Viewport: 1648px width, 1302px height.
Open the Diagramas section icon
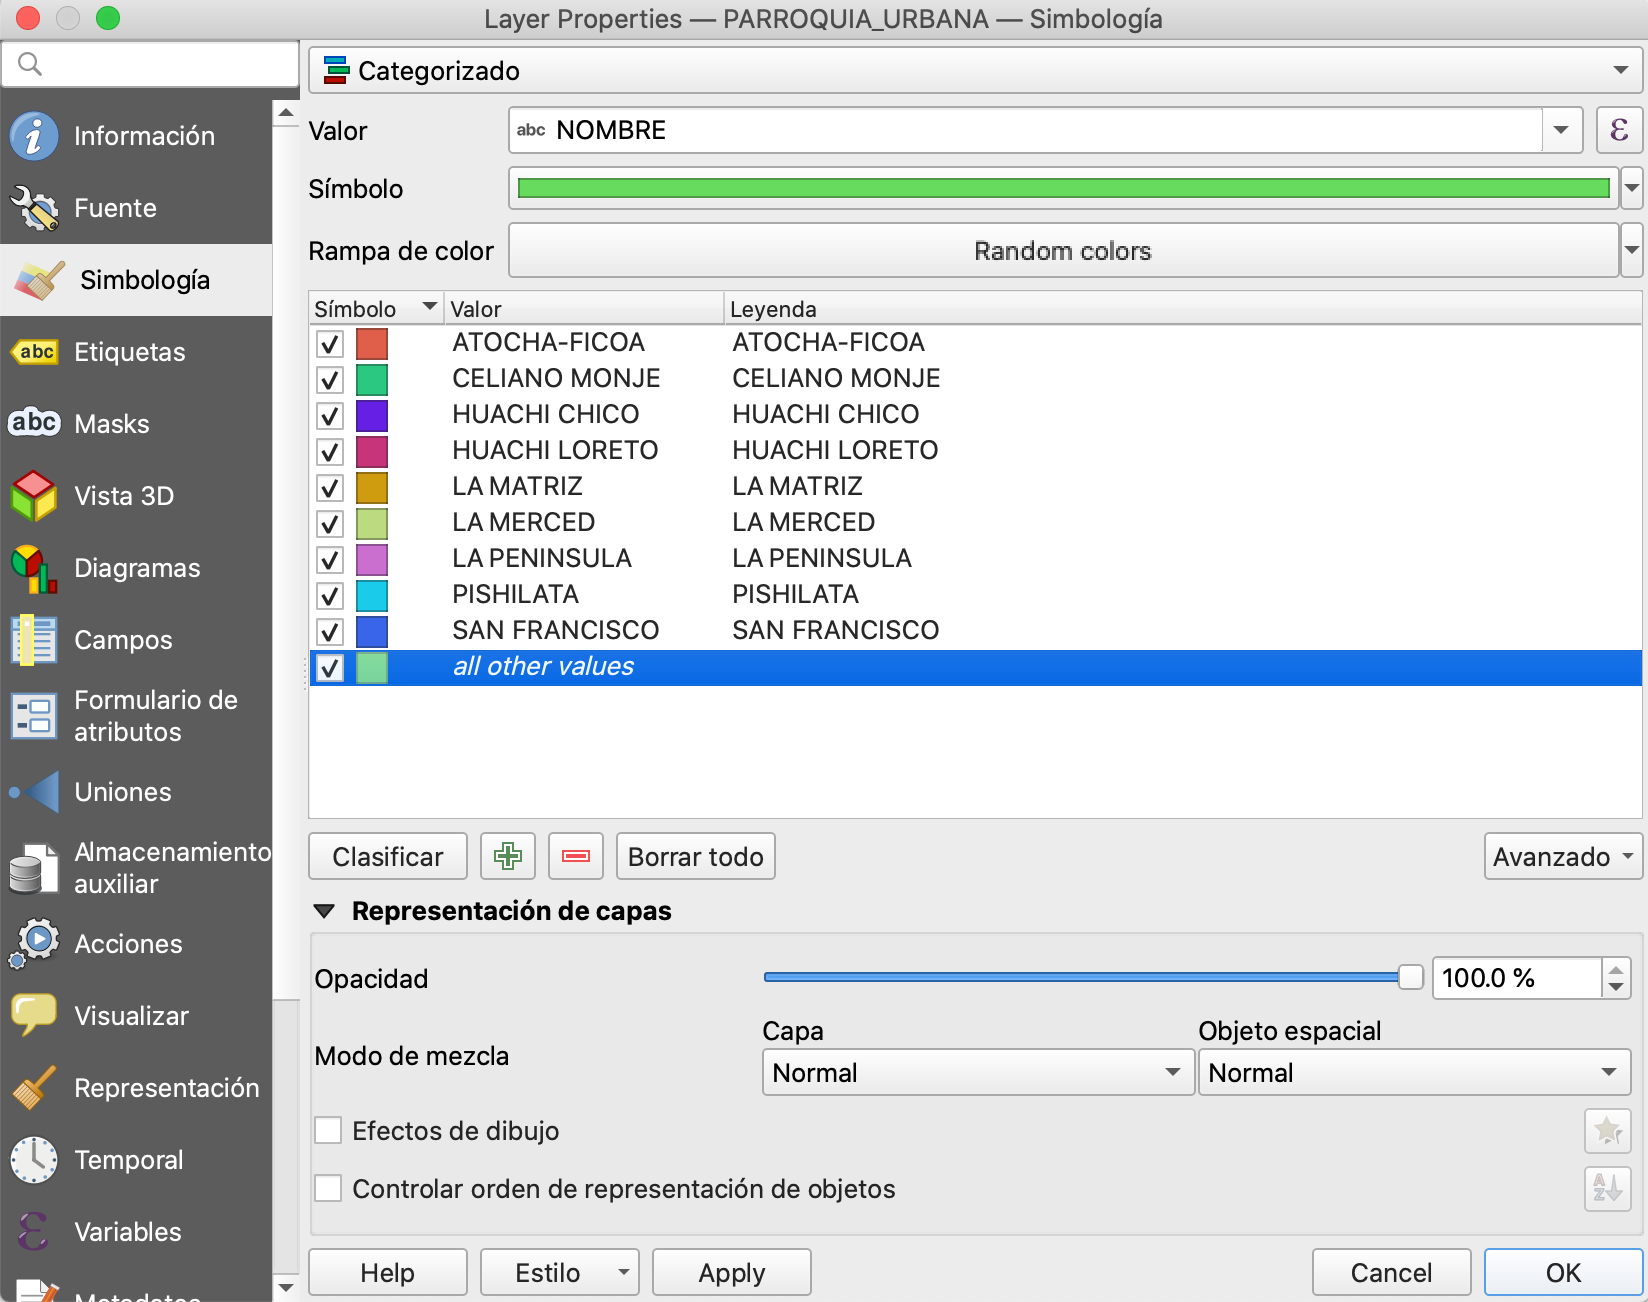(x=34, y=568)
